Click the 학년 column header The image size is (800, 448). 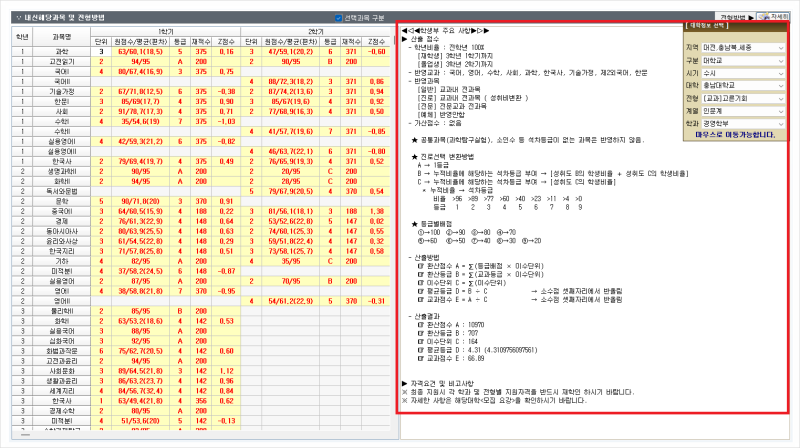22,37
